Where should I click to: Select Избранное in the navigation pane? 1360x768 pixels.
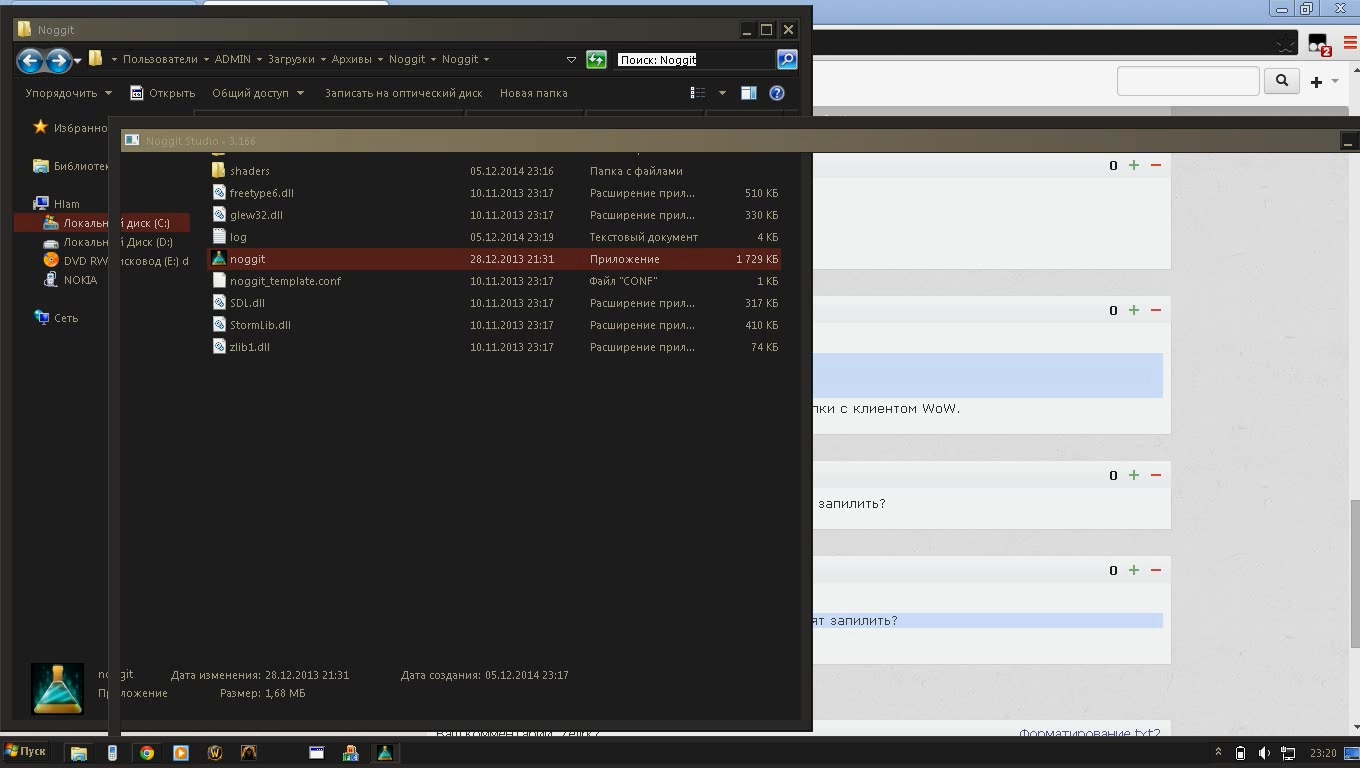point(69,127)
